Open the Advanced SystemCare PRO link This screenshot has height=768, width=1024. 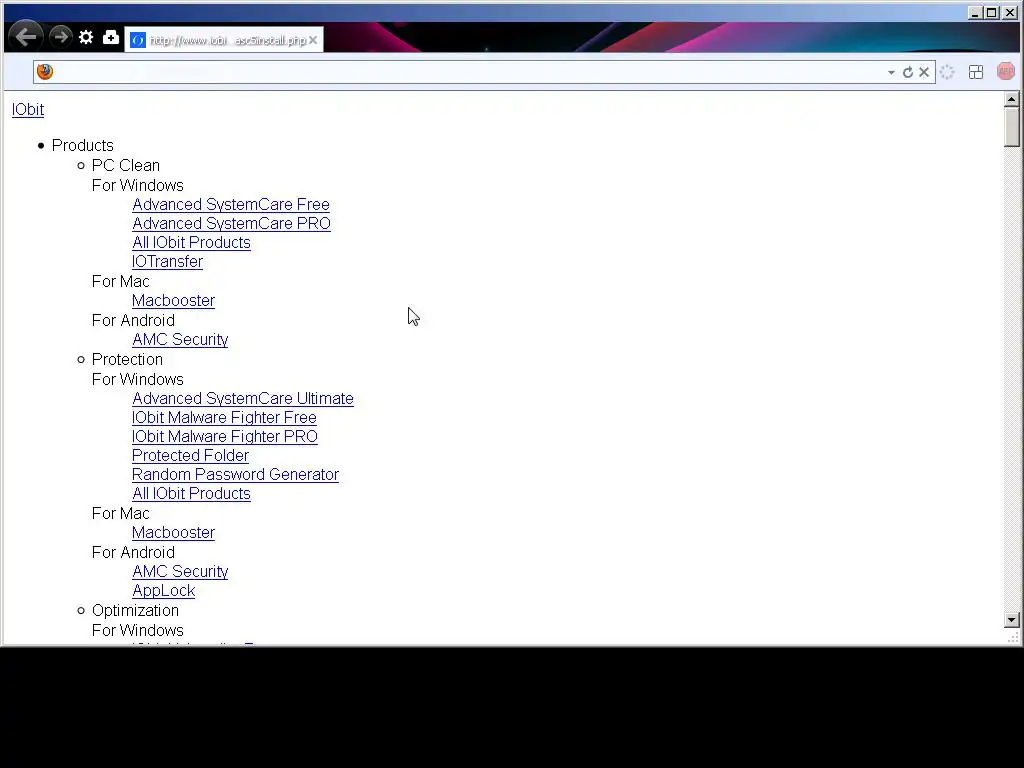pyautogui.click(x=231, y=223)
